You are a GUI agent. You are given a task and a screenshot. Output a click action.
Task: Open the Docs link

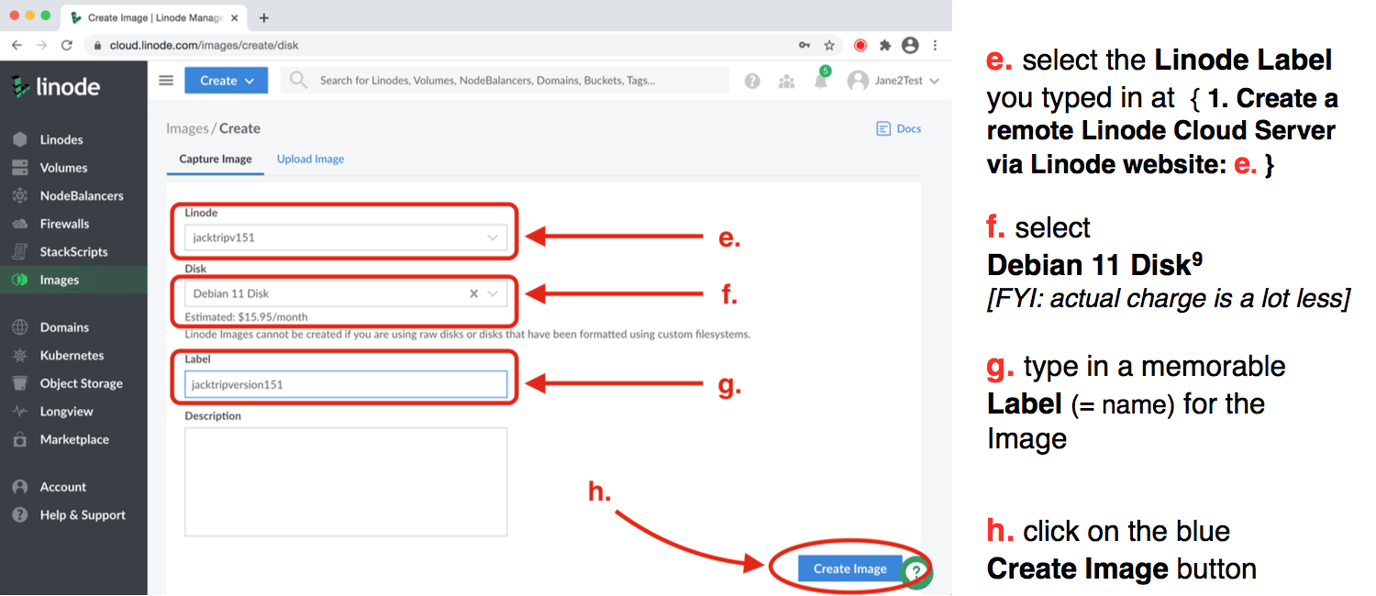(x=898, y=128)
